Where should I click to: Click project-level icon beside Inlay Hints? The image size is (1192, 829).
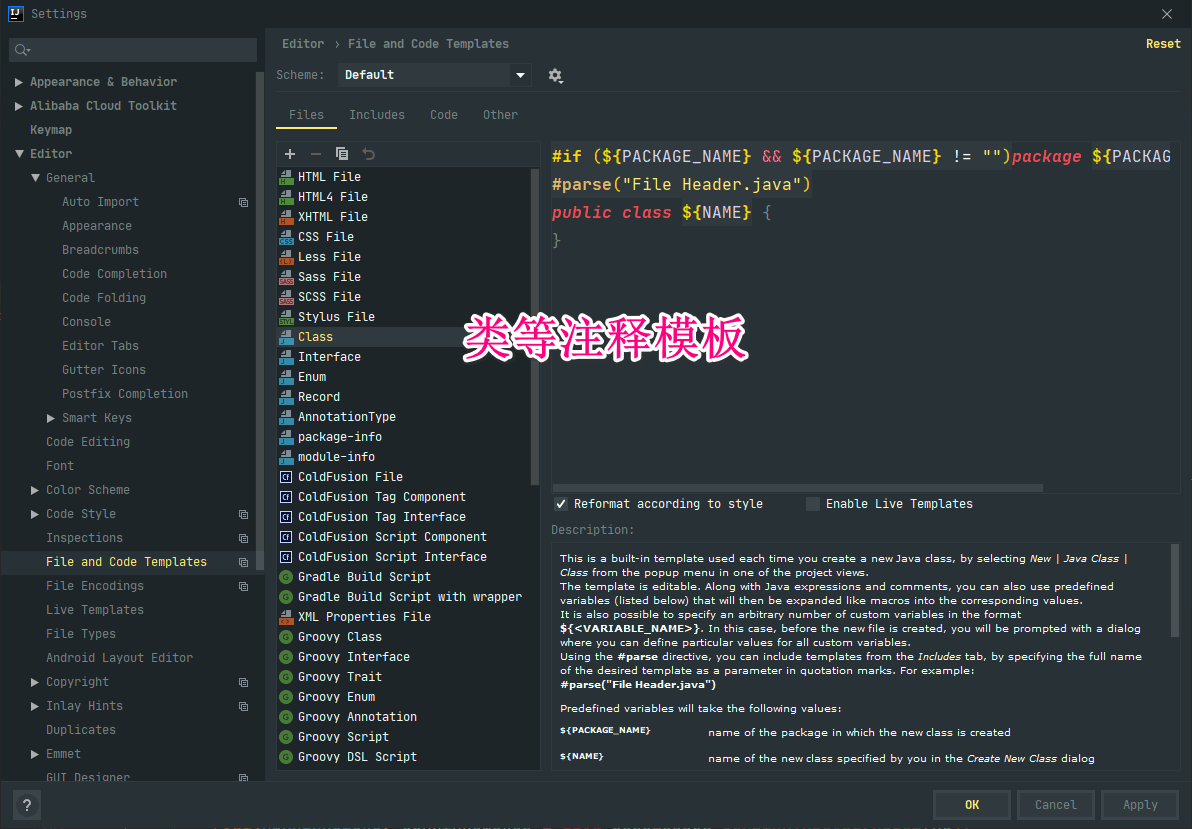click(243, 707)
